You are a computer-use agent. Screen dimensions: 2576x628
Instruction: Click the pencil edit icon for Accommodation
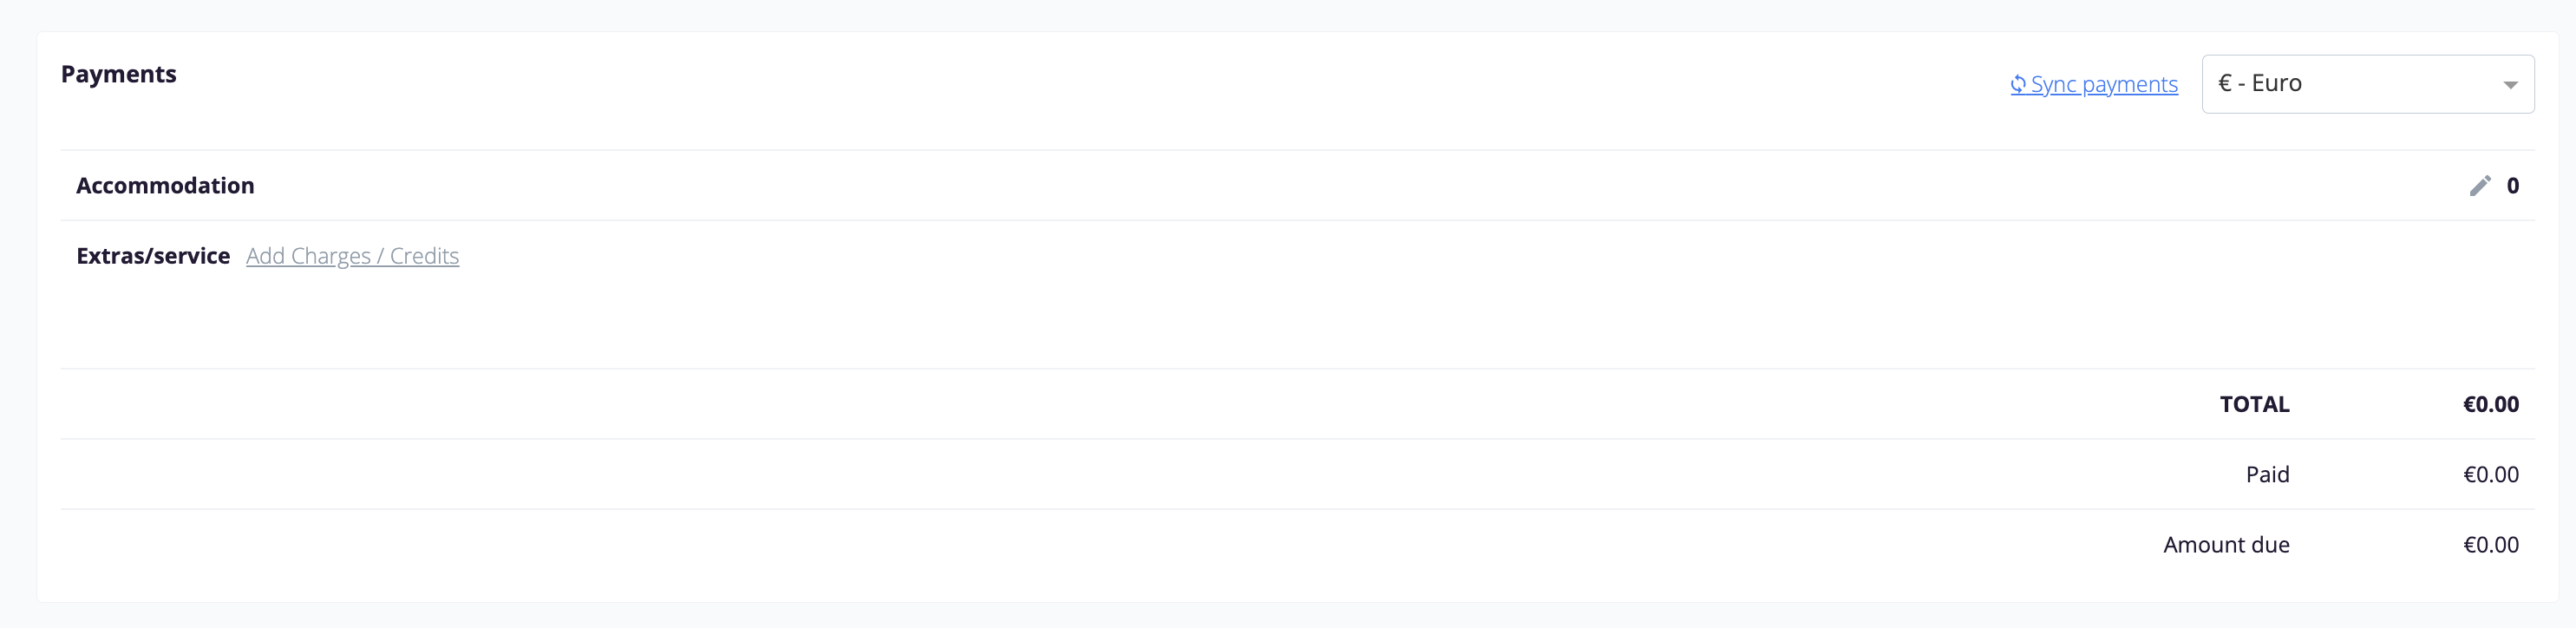click(2480, 186)
